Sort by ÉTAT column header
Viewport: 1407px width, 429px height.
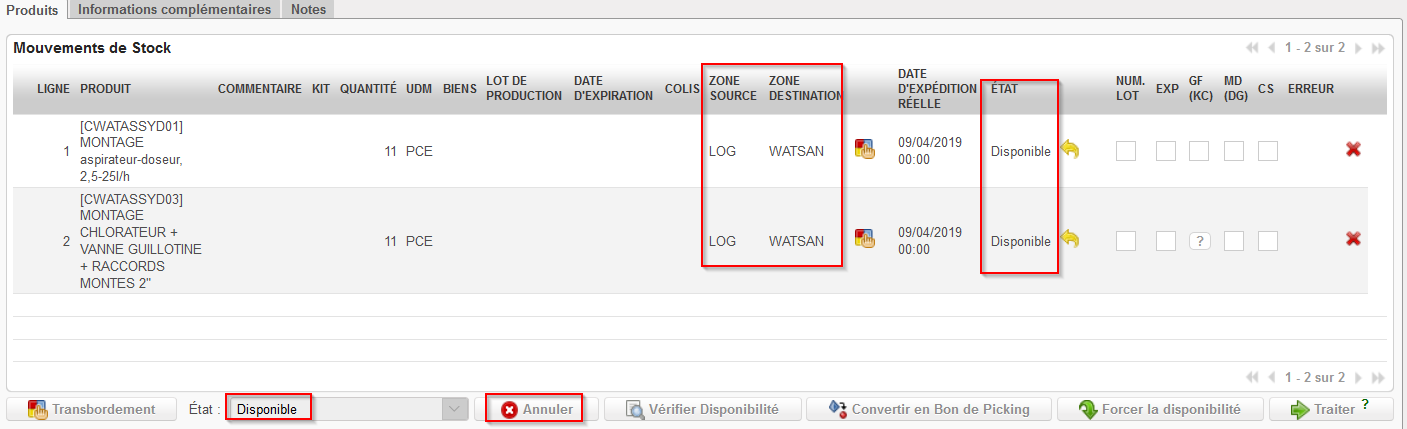(1004, 89)
